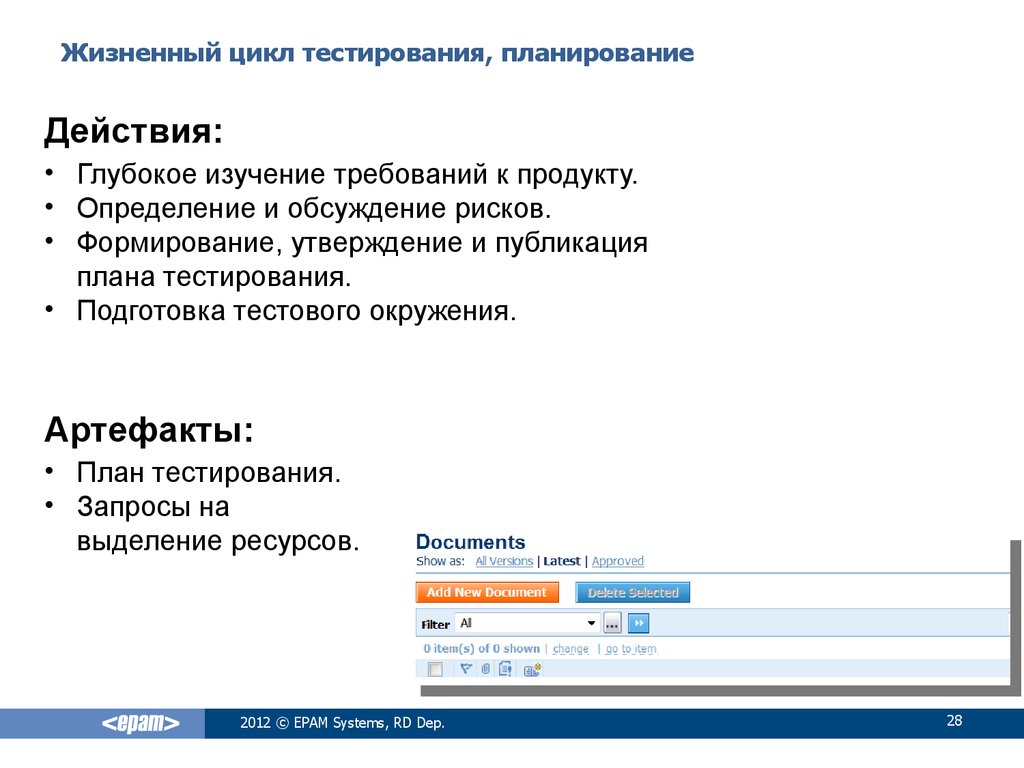Click the slide title 'Жизненный цикл тестирования, планирование'
Screen dimensions: 1024x768
(x=377, y=53)
